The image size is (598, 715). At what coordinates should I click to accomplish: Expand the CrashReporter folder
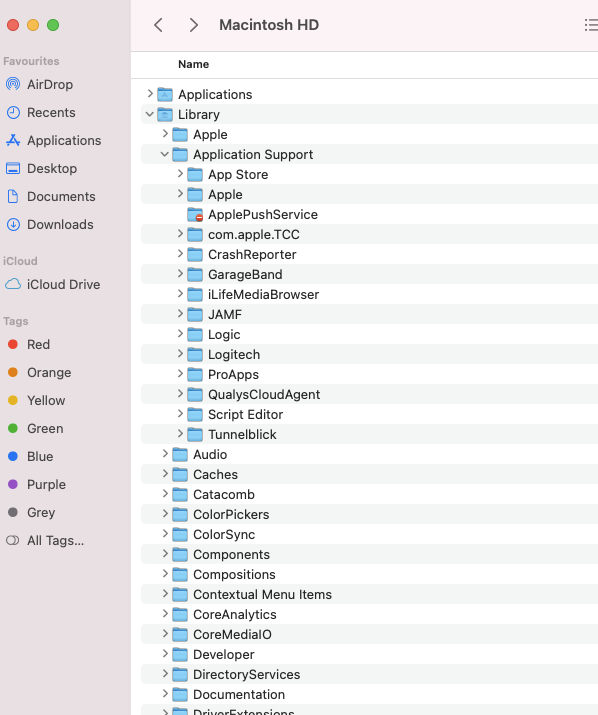(x=180, y=254)
